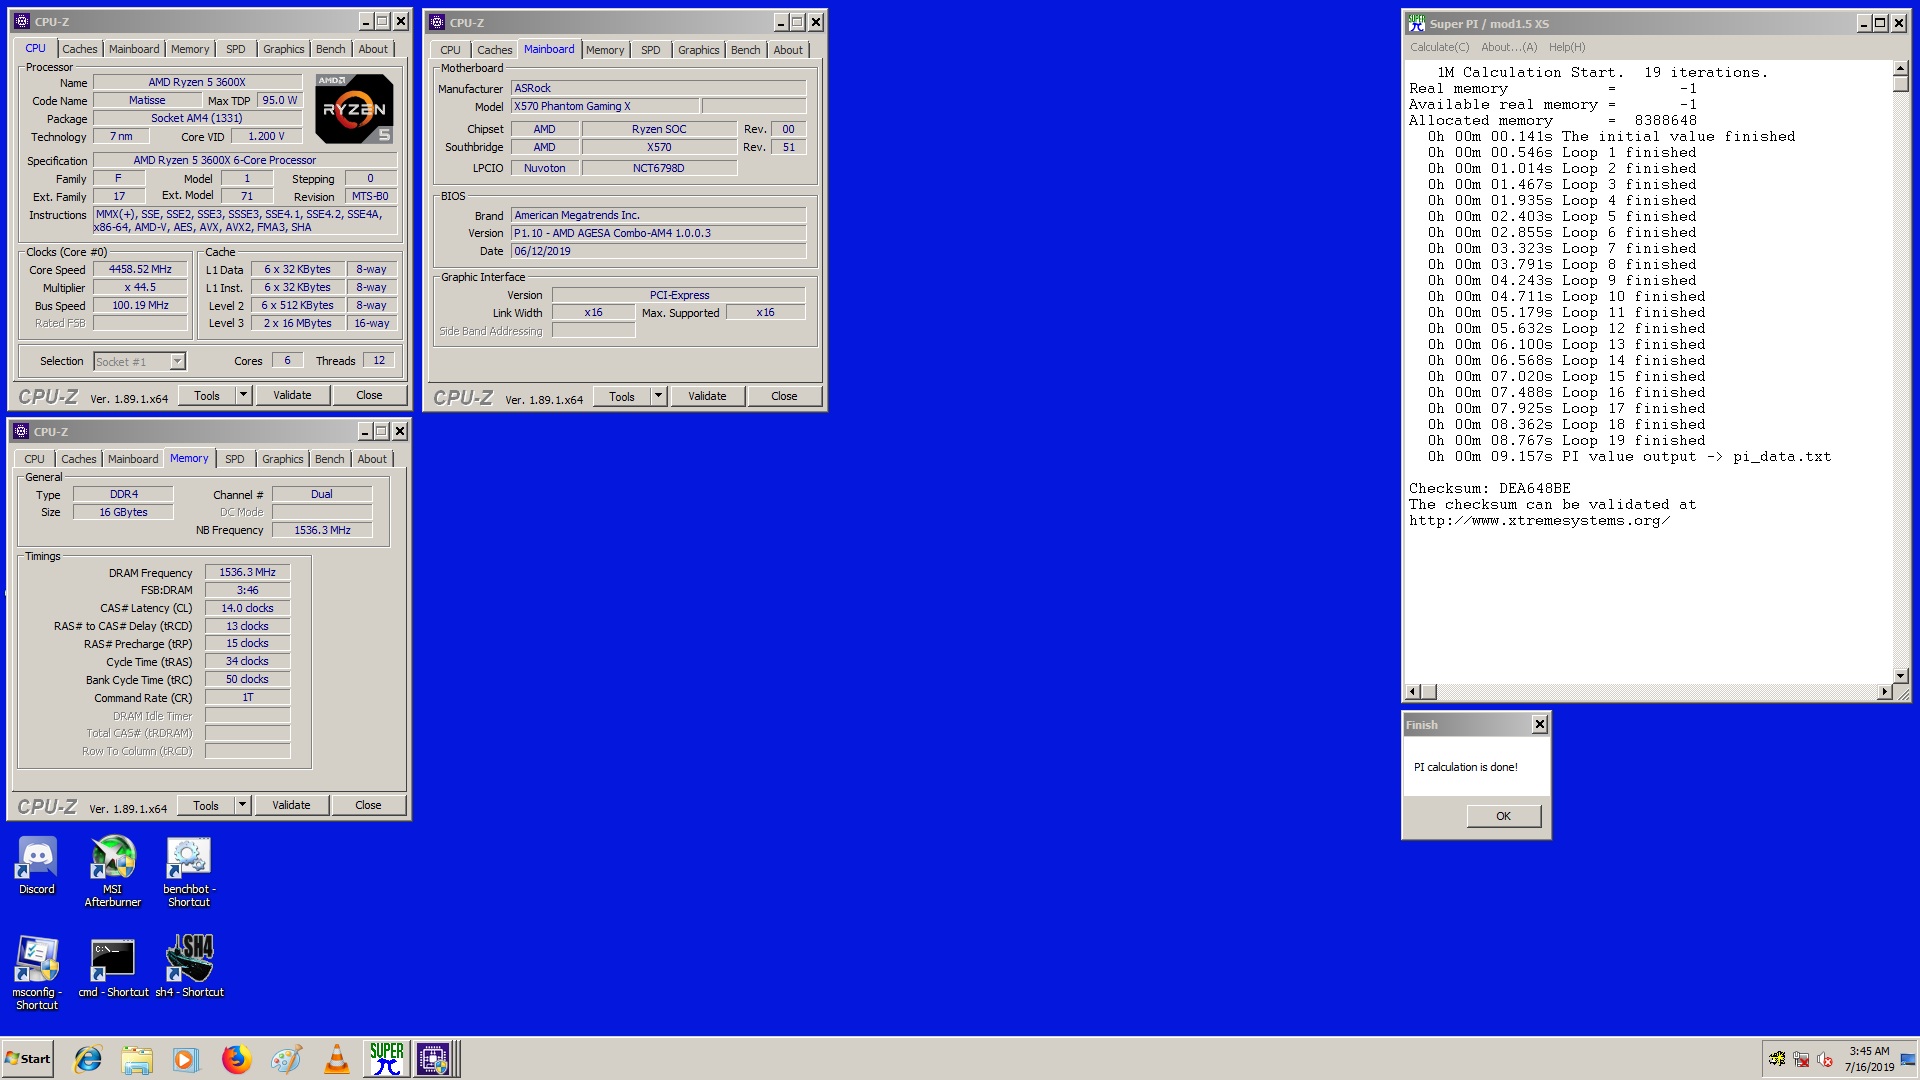Expand Tools dropdown arrow in CPU window
This screenshot has height=1080, width=1920.
pyautogui.click(x=242, y=395)
